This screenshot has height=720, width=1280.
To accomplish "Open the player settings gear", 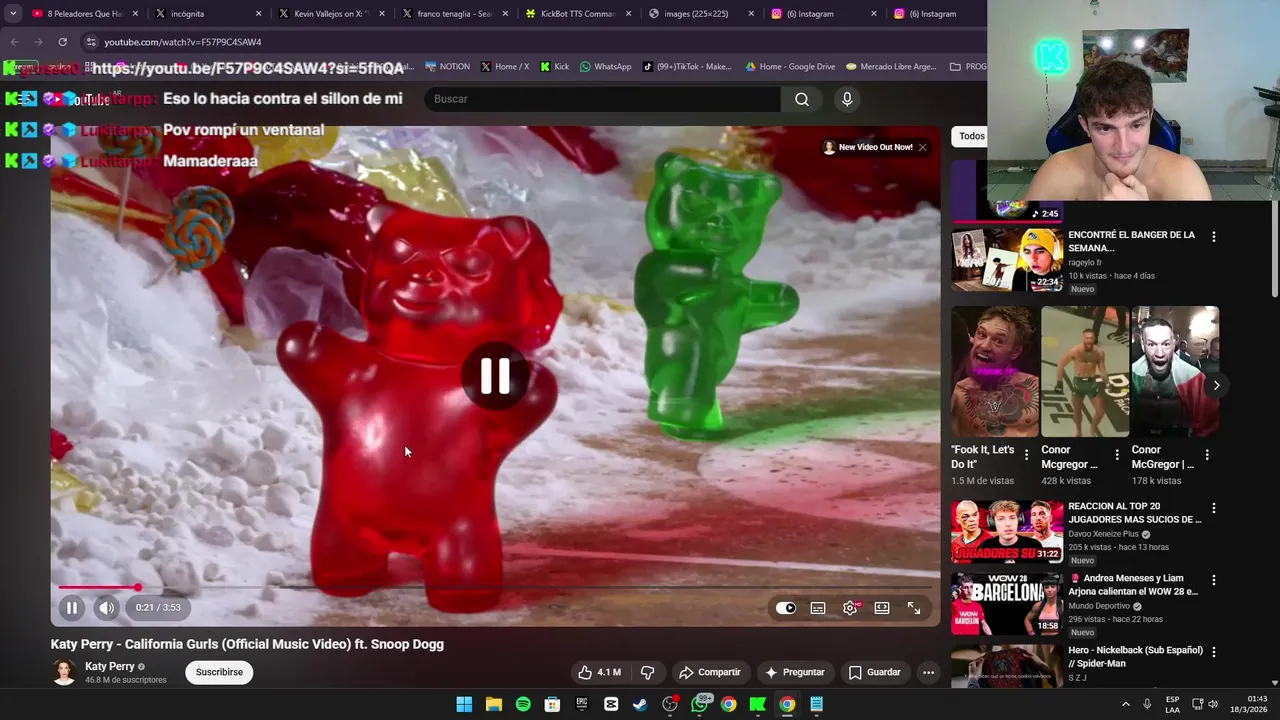I will coord(850,608).
